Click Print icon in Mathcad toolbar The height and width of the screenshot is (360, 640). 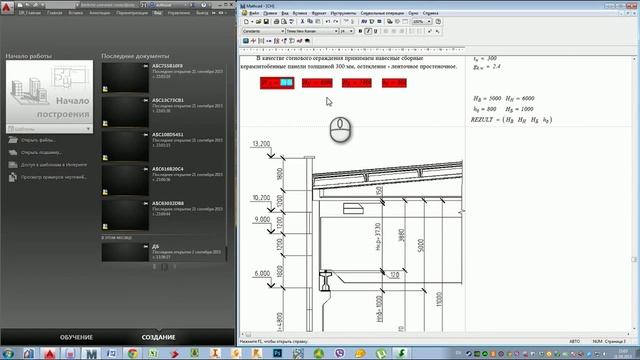[276, 22]
